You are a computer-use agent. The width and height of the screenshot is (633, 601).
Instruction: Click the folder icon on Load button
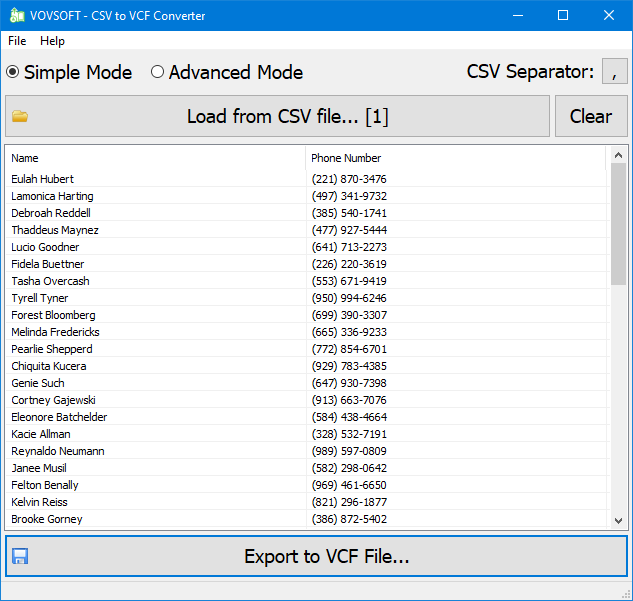tap(20, 116)
